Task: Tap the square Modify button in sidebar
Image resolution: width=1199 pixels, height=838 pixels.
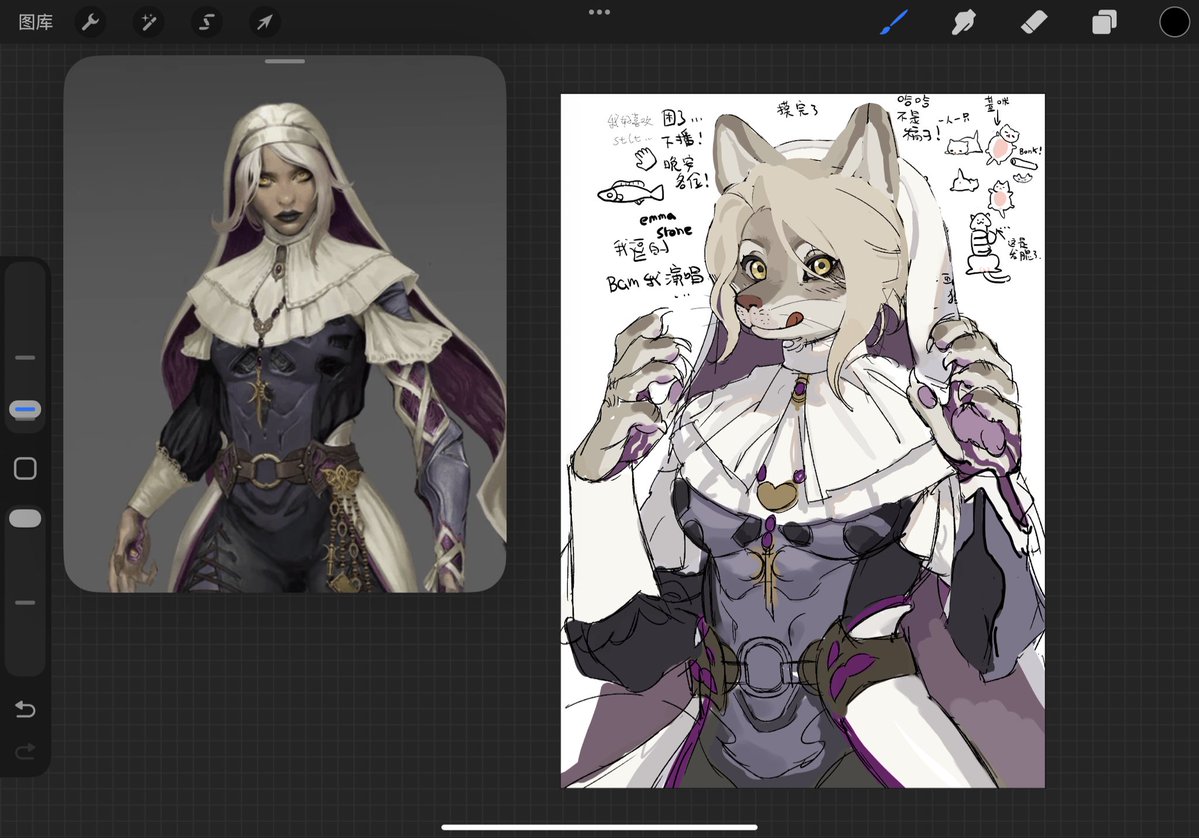Action: [25, 468]
